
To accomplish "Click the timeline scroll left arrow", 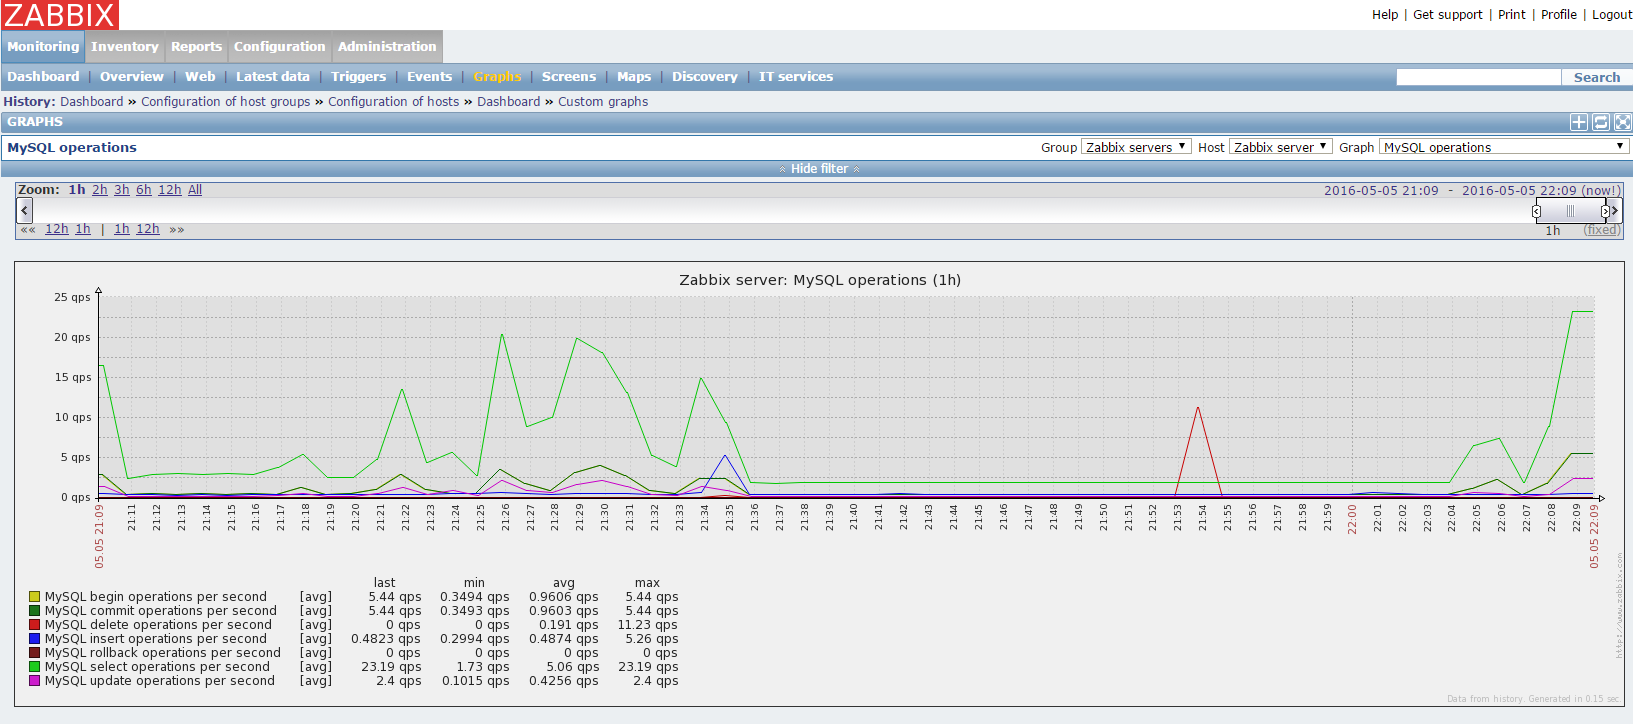I will click(x=25, y=210).
